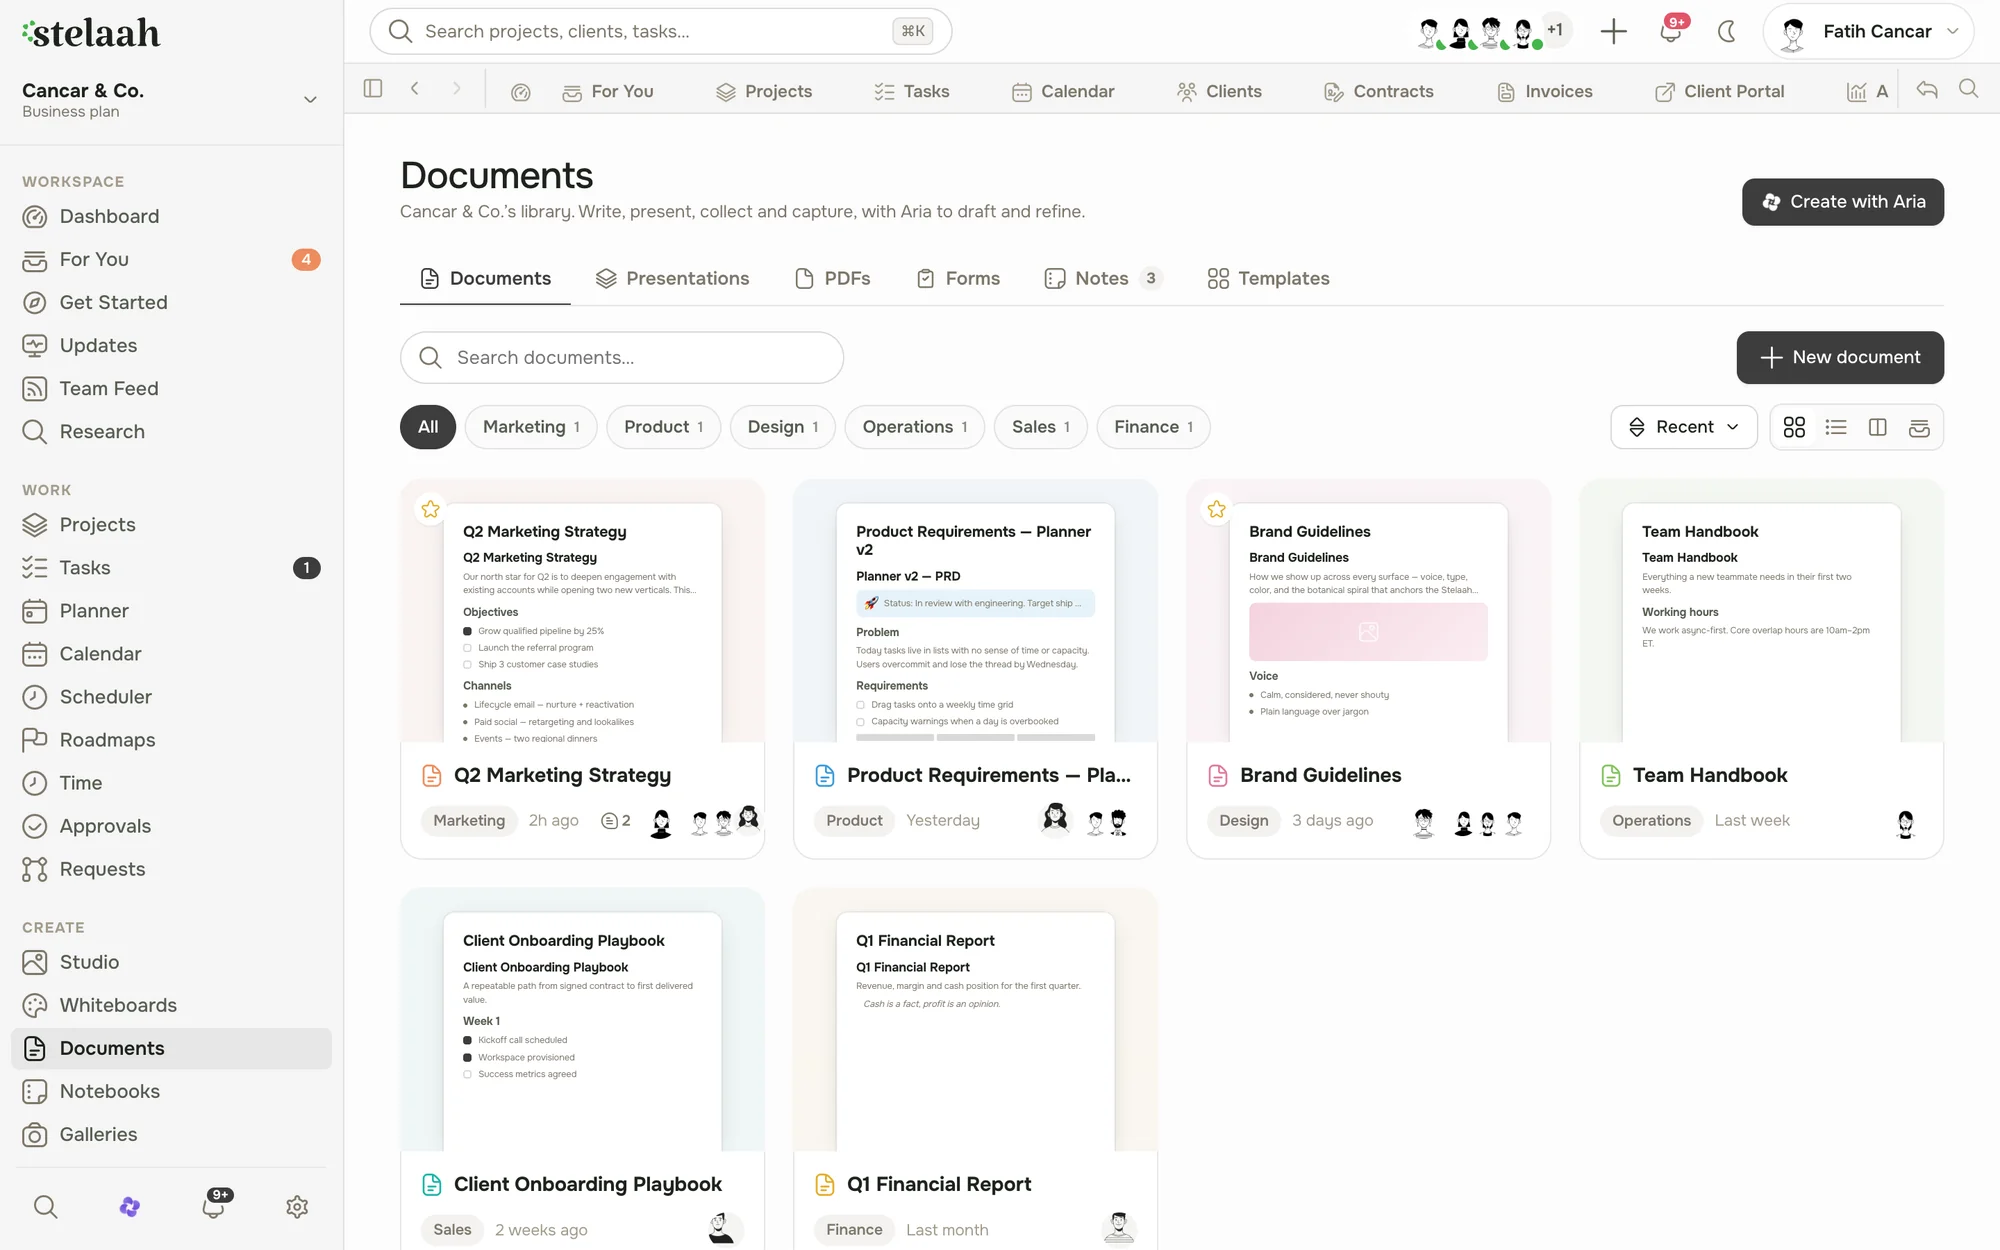Filter documents by Finance chip

(1154, 427)
